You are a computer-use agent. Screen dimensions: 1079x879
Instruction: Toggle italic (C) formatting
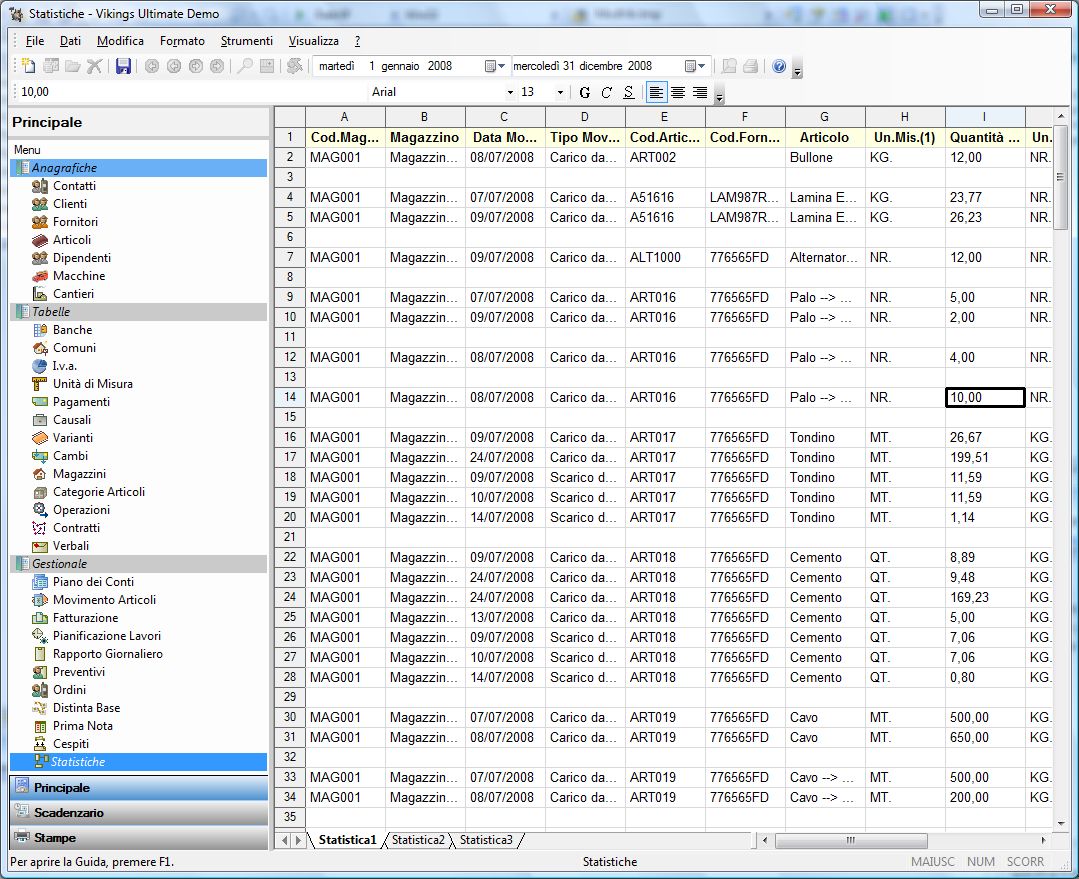pyautogui.click(x=606, y=92)
